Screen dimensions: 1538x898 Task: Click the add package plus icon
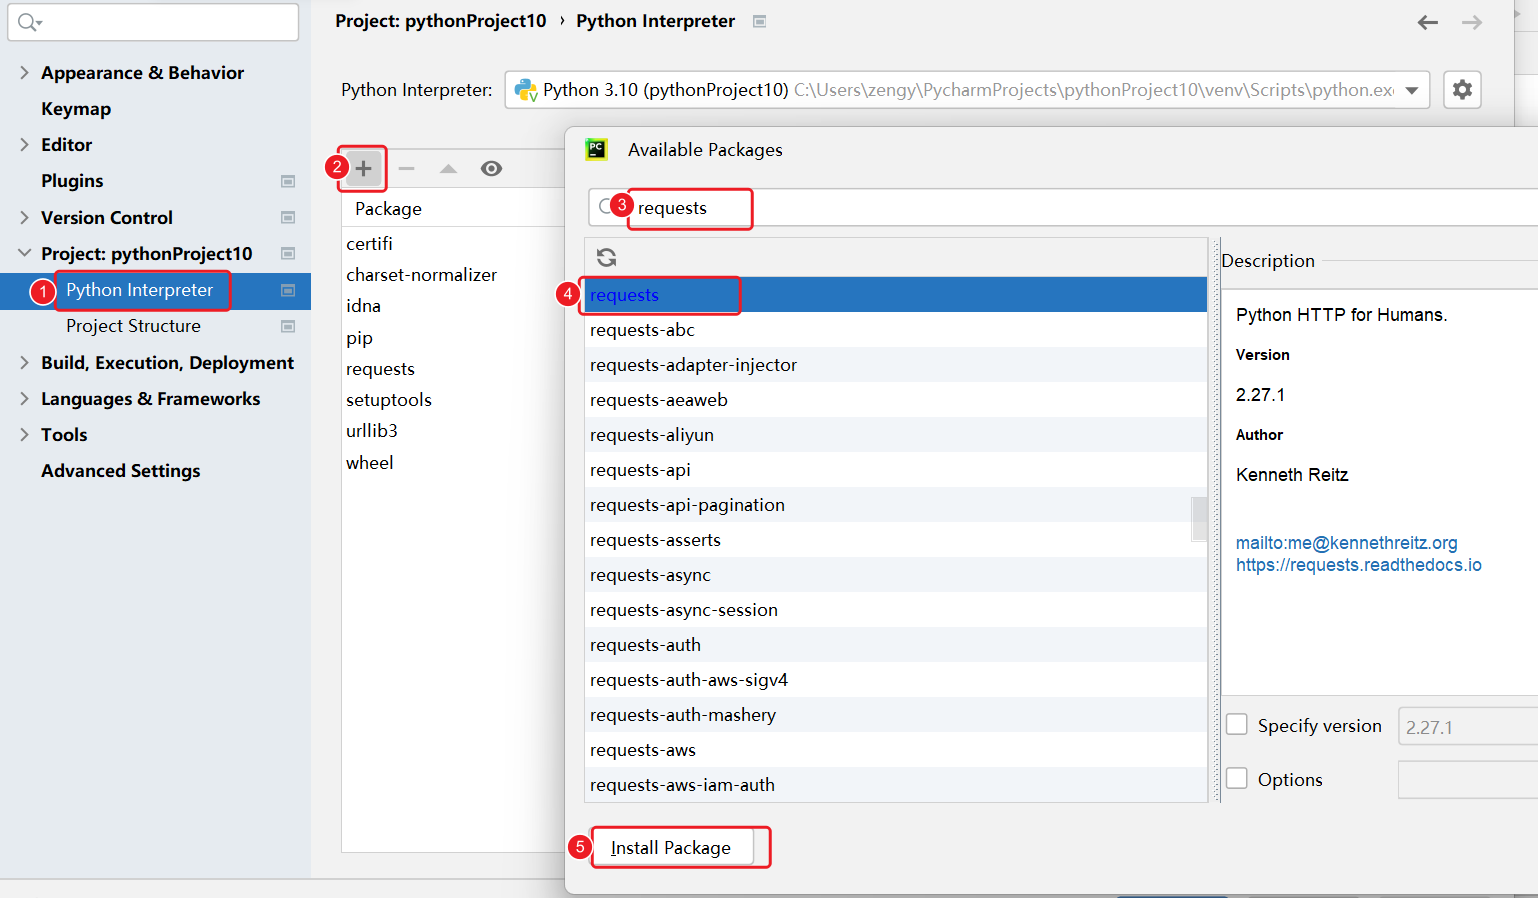[x=364, y=168]
